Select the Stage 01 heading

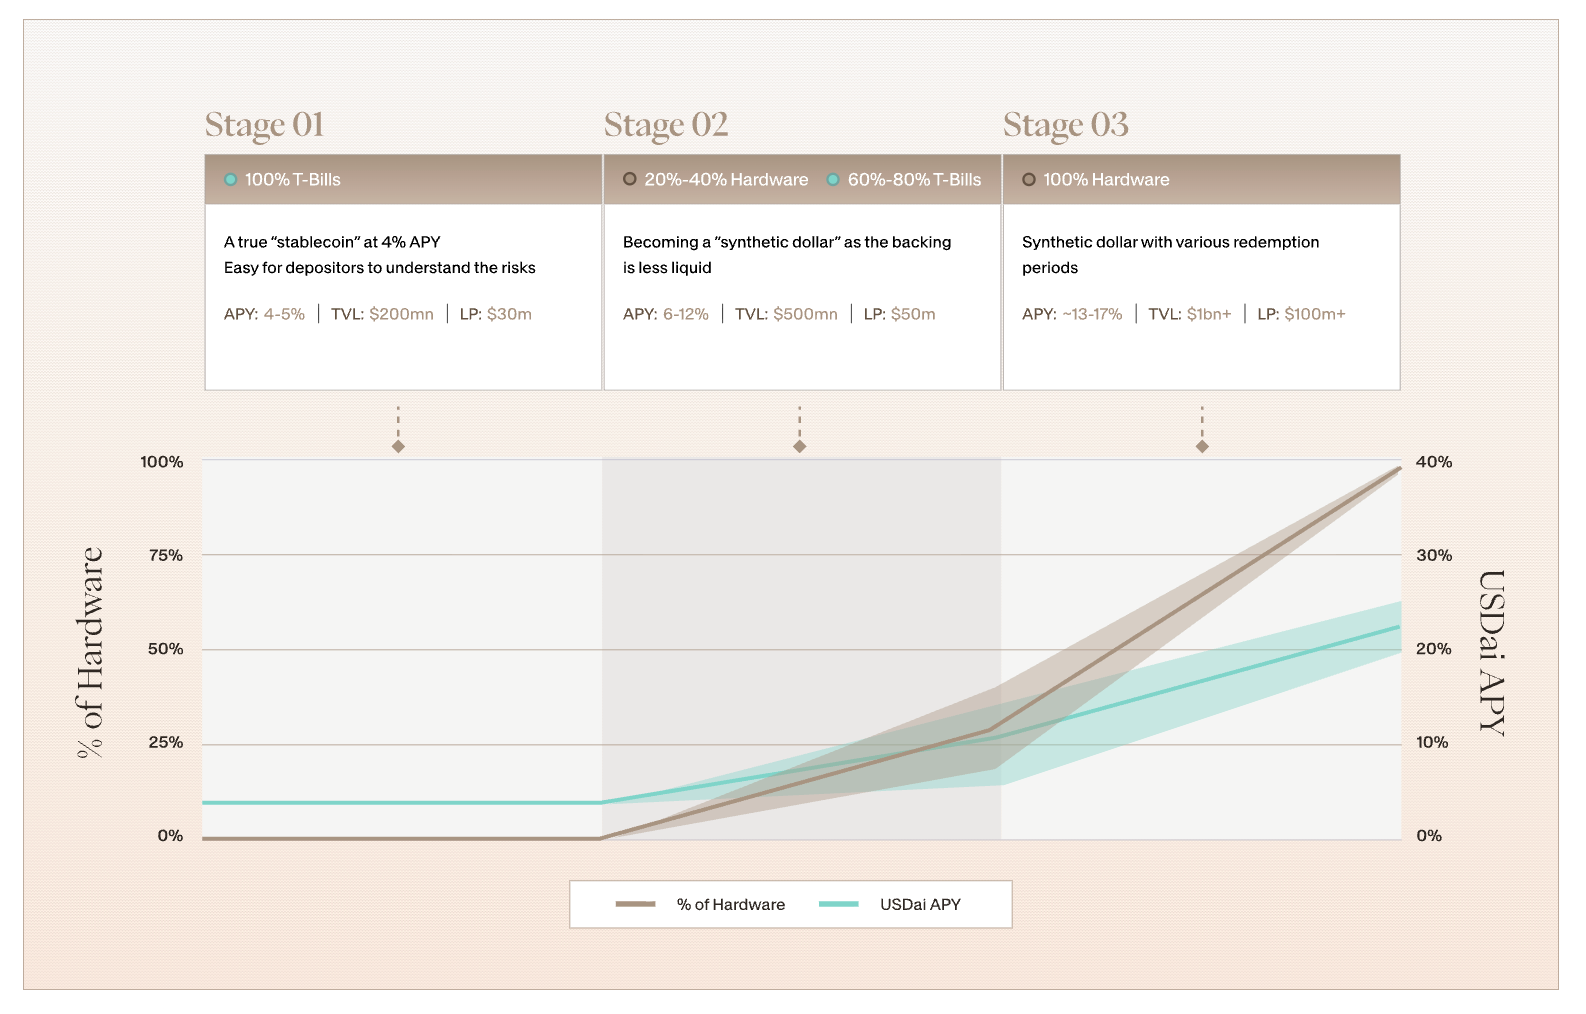coord(265,125)
